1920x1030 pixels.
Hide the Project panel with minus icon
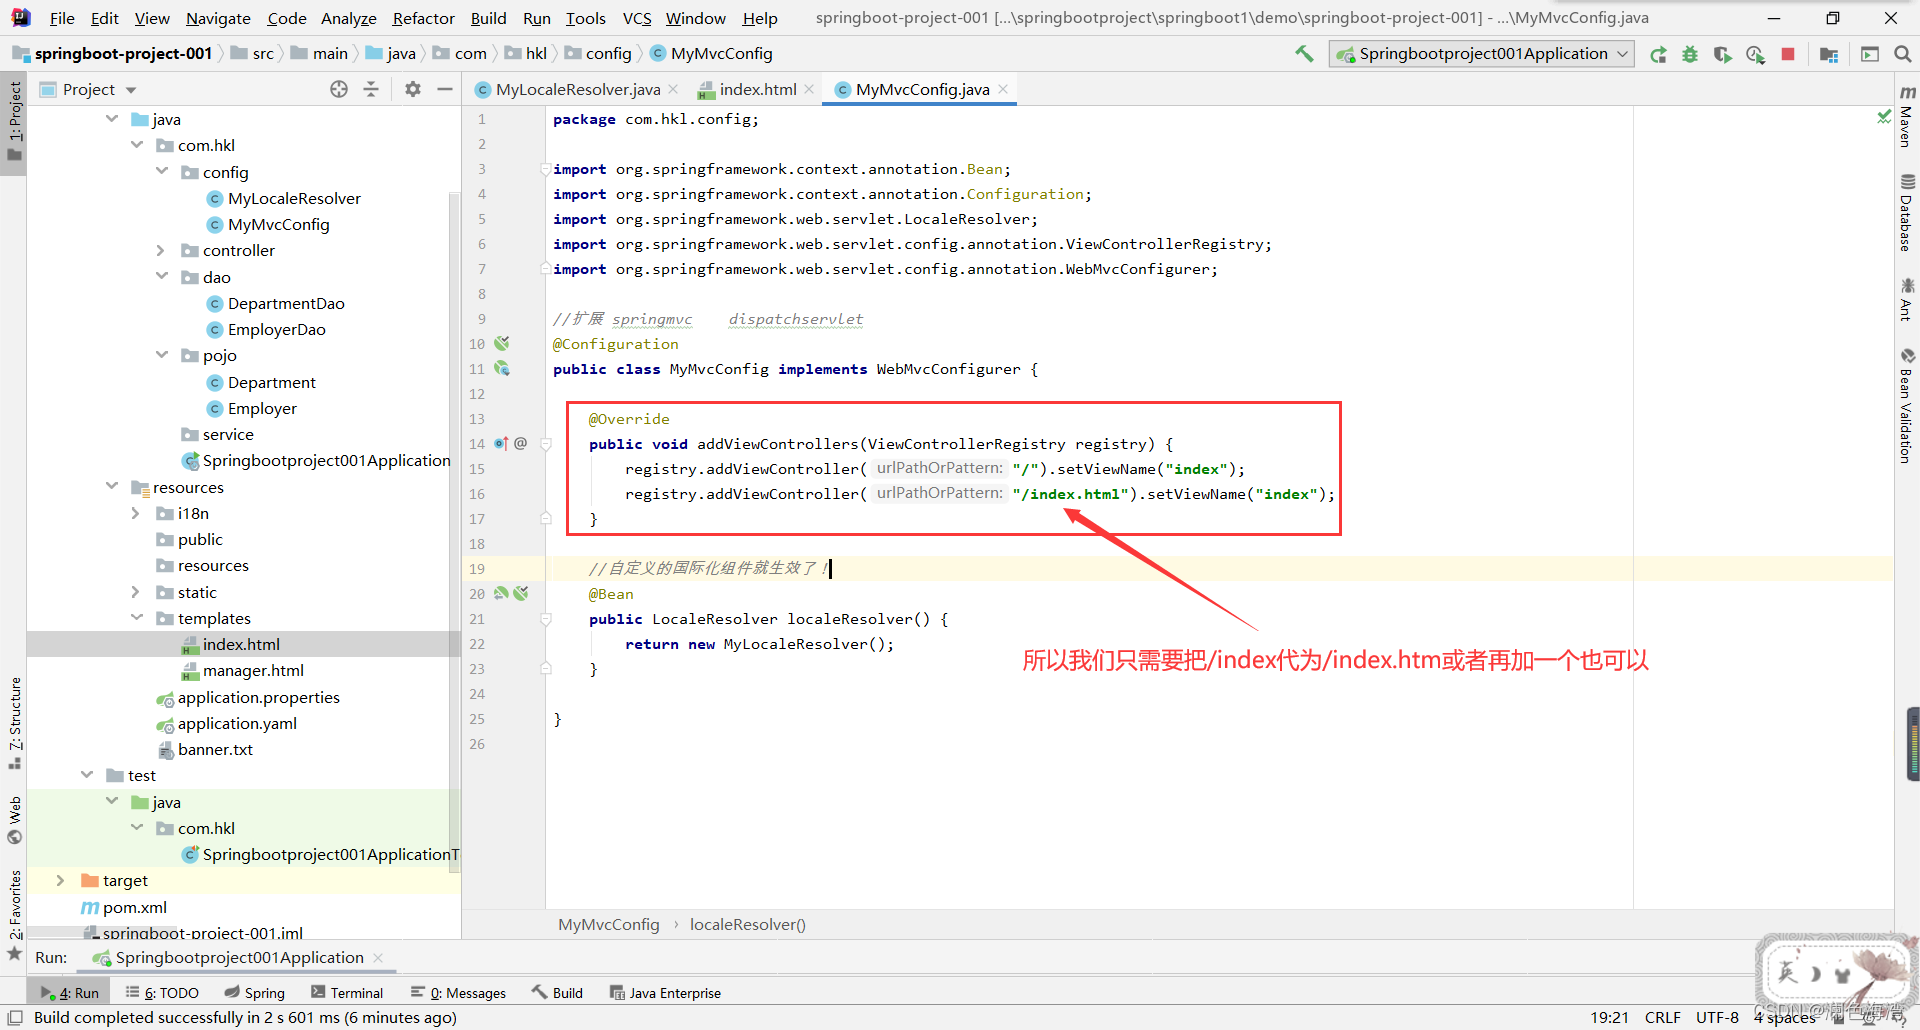[445, 90]
